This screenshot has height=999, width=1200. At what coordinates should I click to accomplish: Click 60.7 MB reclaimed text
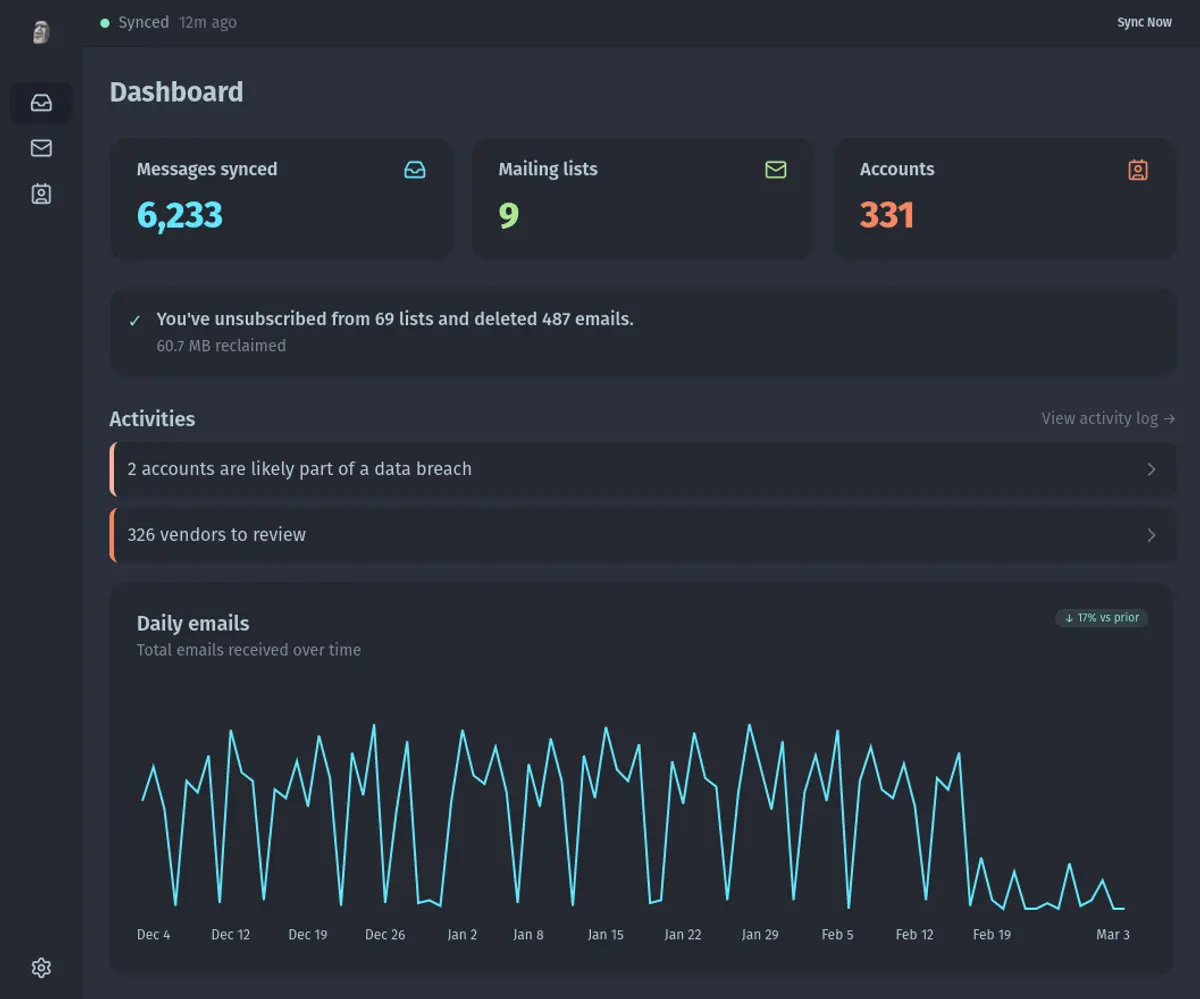pos(221,346)
